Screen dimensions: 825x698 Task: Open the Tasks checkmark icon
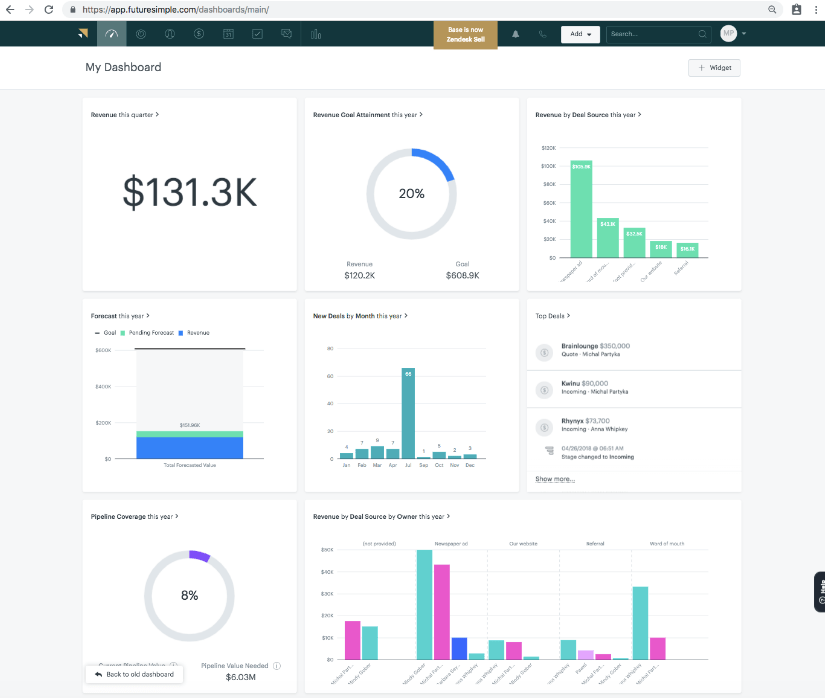tap(257, 33)
